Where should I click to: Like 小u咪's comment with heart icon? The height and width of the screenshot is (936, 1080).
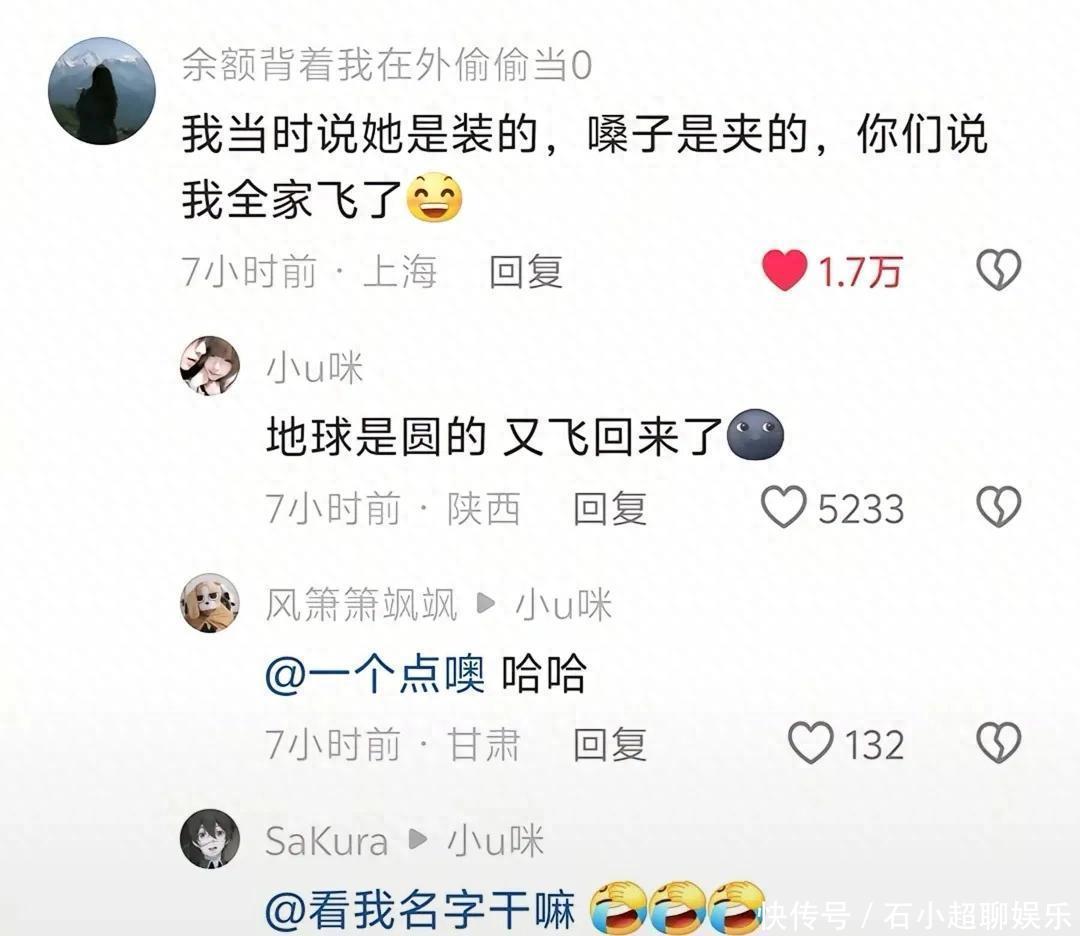(x=783, y=507)
